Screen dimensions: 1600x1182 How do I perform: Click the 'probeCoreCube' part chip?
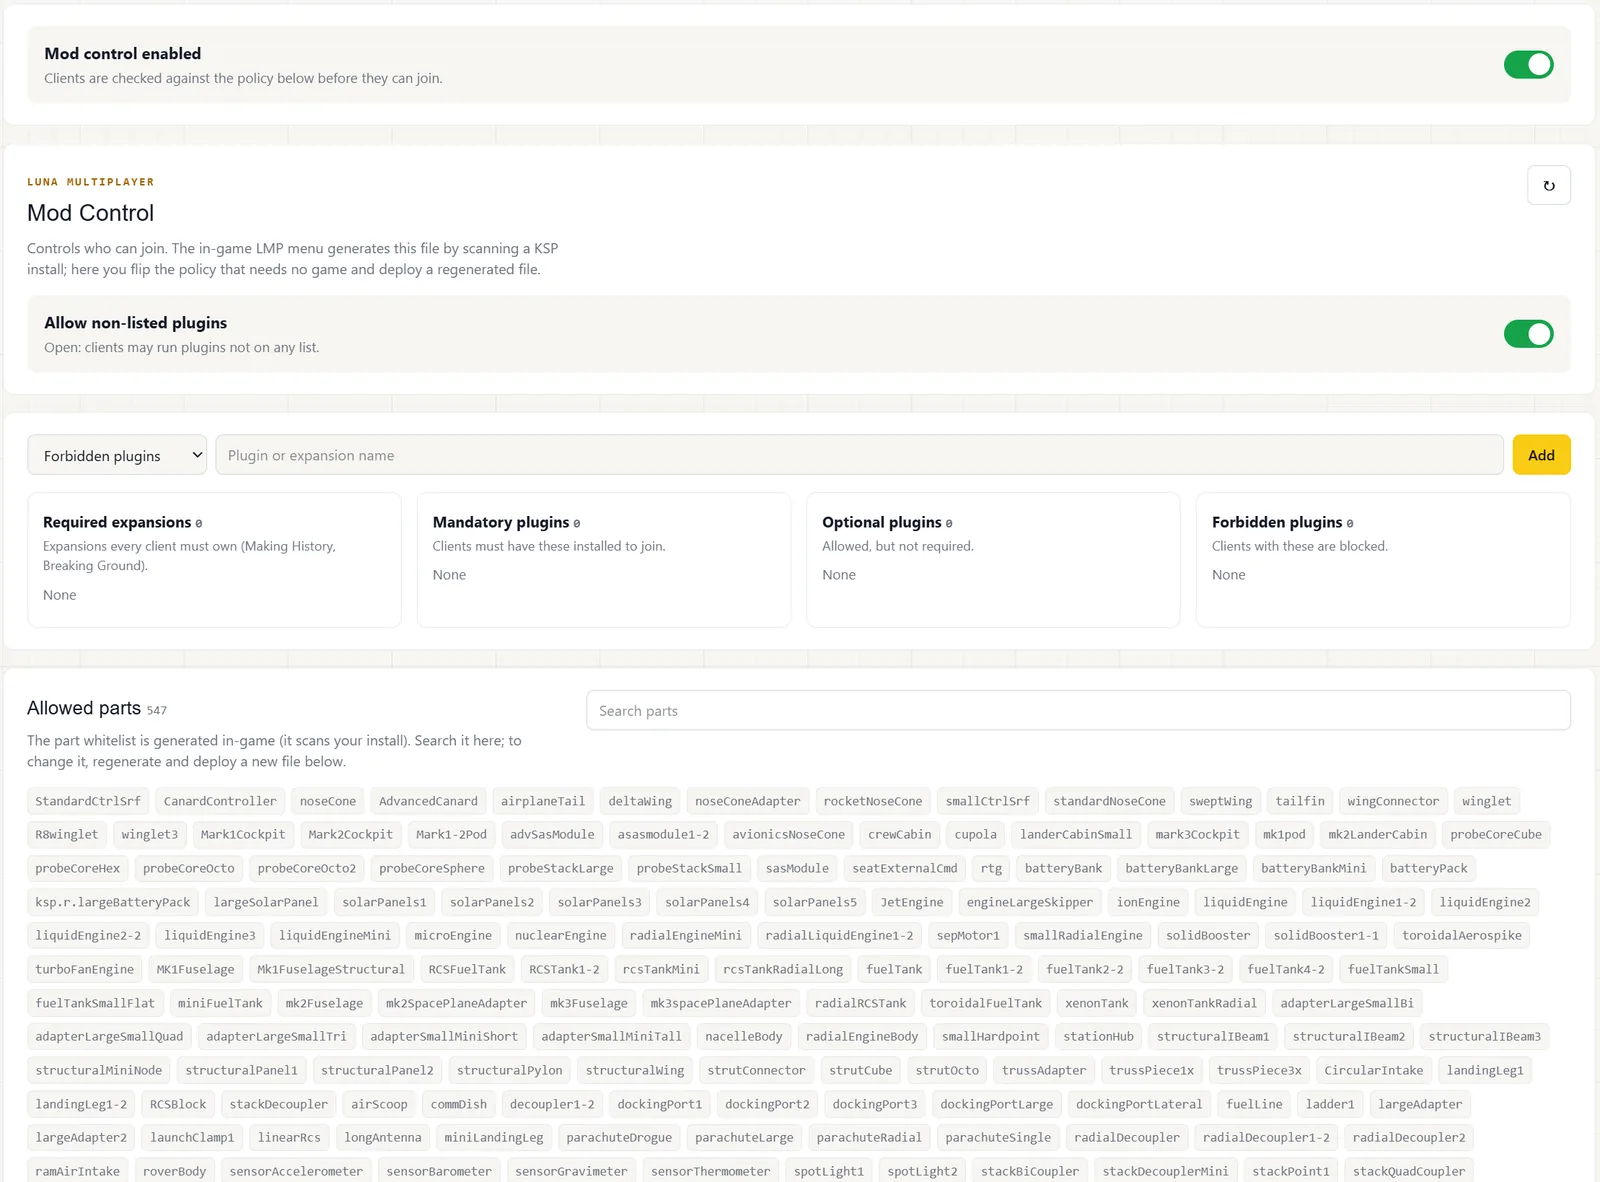pos(1496,834)
